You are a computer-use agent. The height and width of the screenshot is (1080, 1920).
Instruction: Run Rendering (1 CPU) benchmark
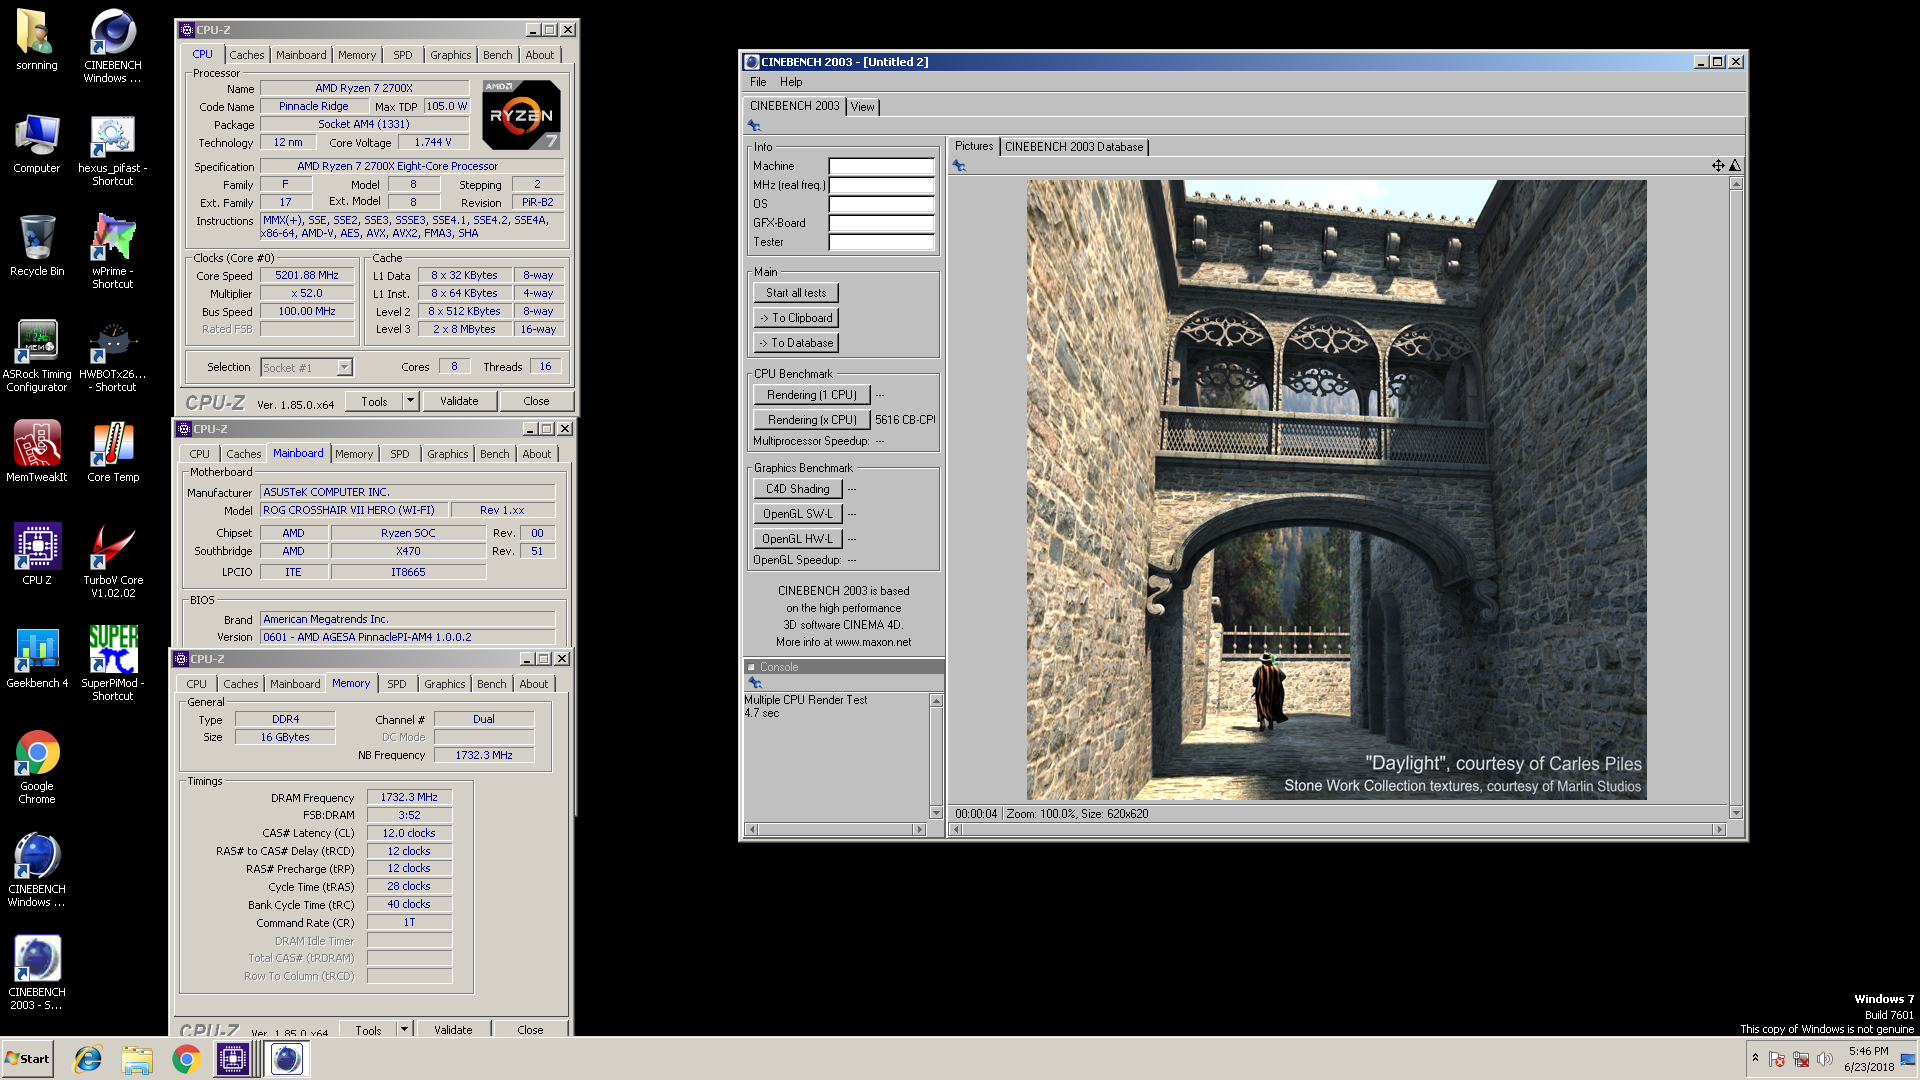point(812,395)
